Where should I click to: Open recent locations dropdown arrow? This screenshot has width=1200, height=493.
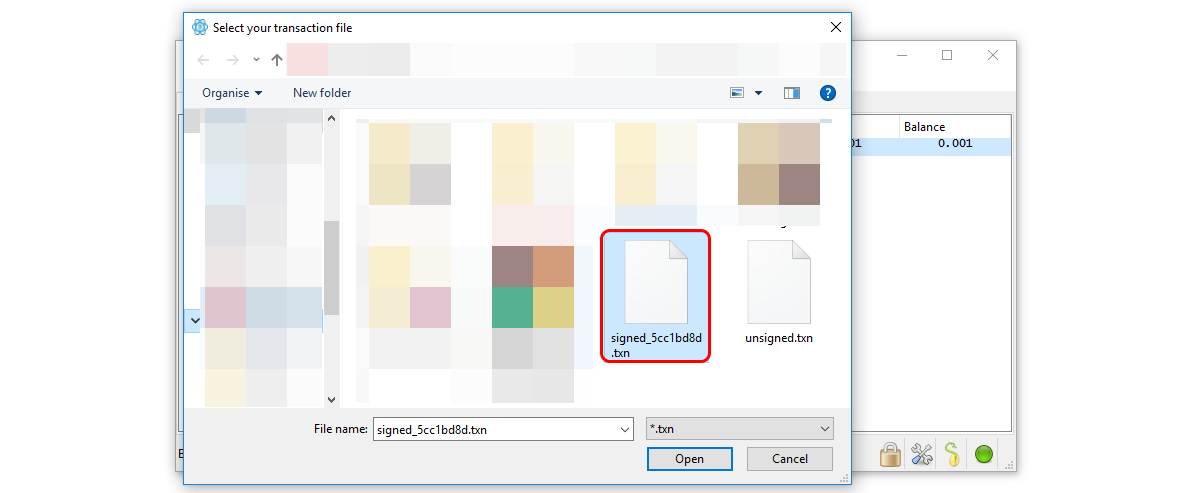click(x=256, y=60)
